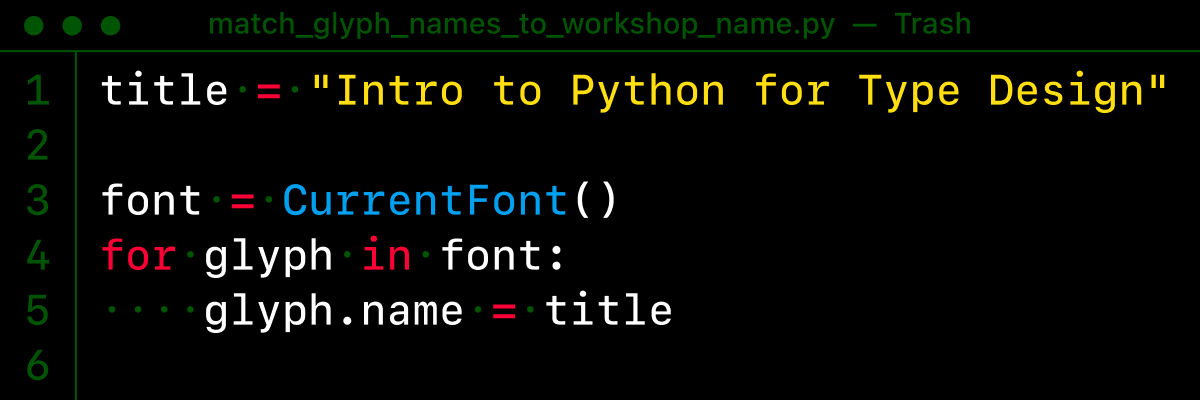This screenshot has width=1200, height=400.
Task: Zoom the window with the third traffic light
Action: (111, 25)
